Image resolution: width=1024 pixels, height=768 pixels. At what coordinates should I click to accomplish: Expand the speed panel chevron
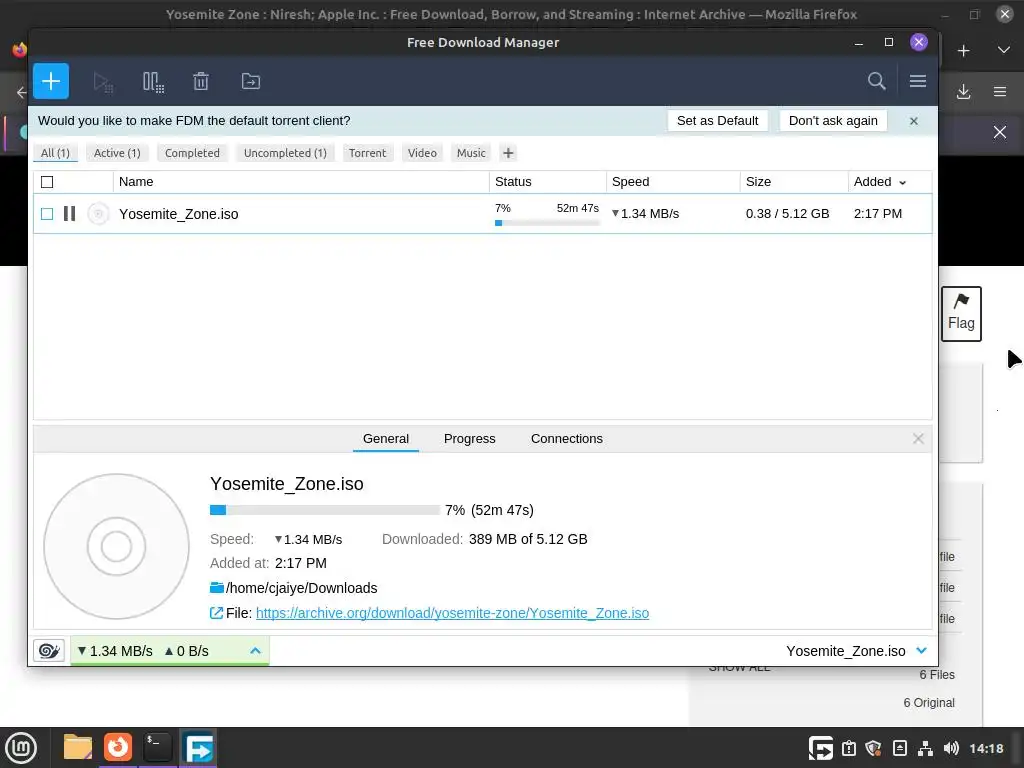point(255,650)
